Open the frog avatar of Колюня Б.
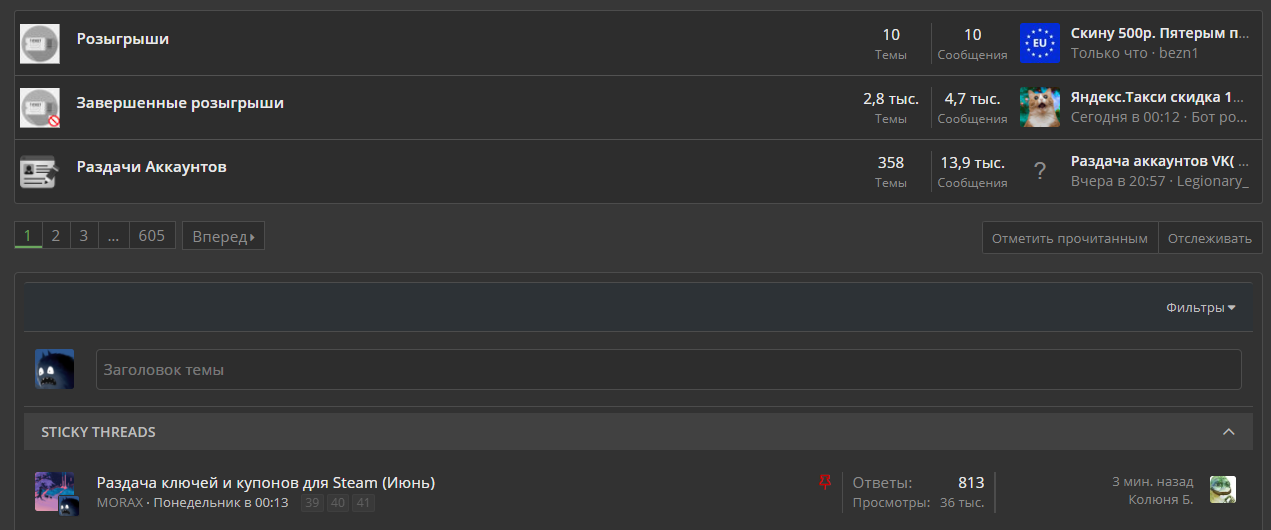The width and height of the screenshot is (1271, 530). (1223, 489)
